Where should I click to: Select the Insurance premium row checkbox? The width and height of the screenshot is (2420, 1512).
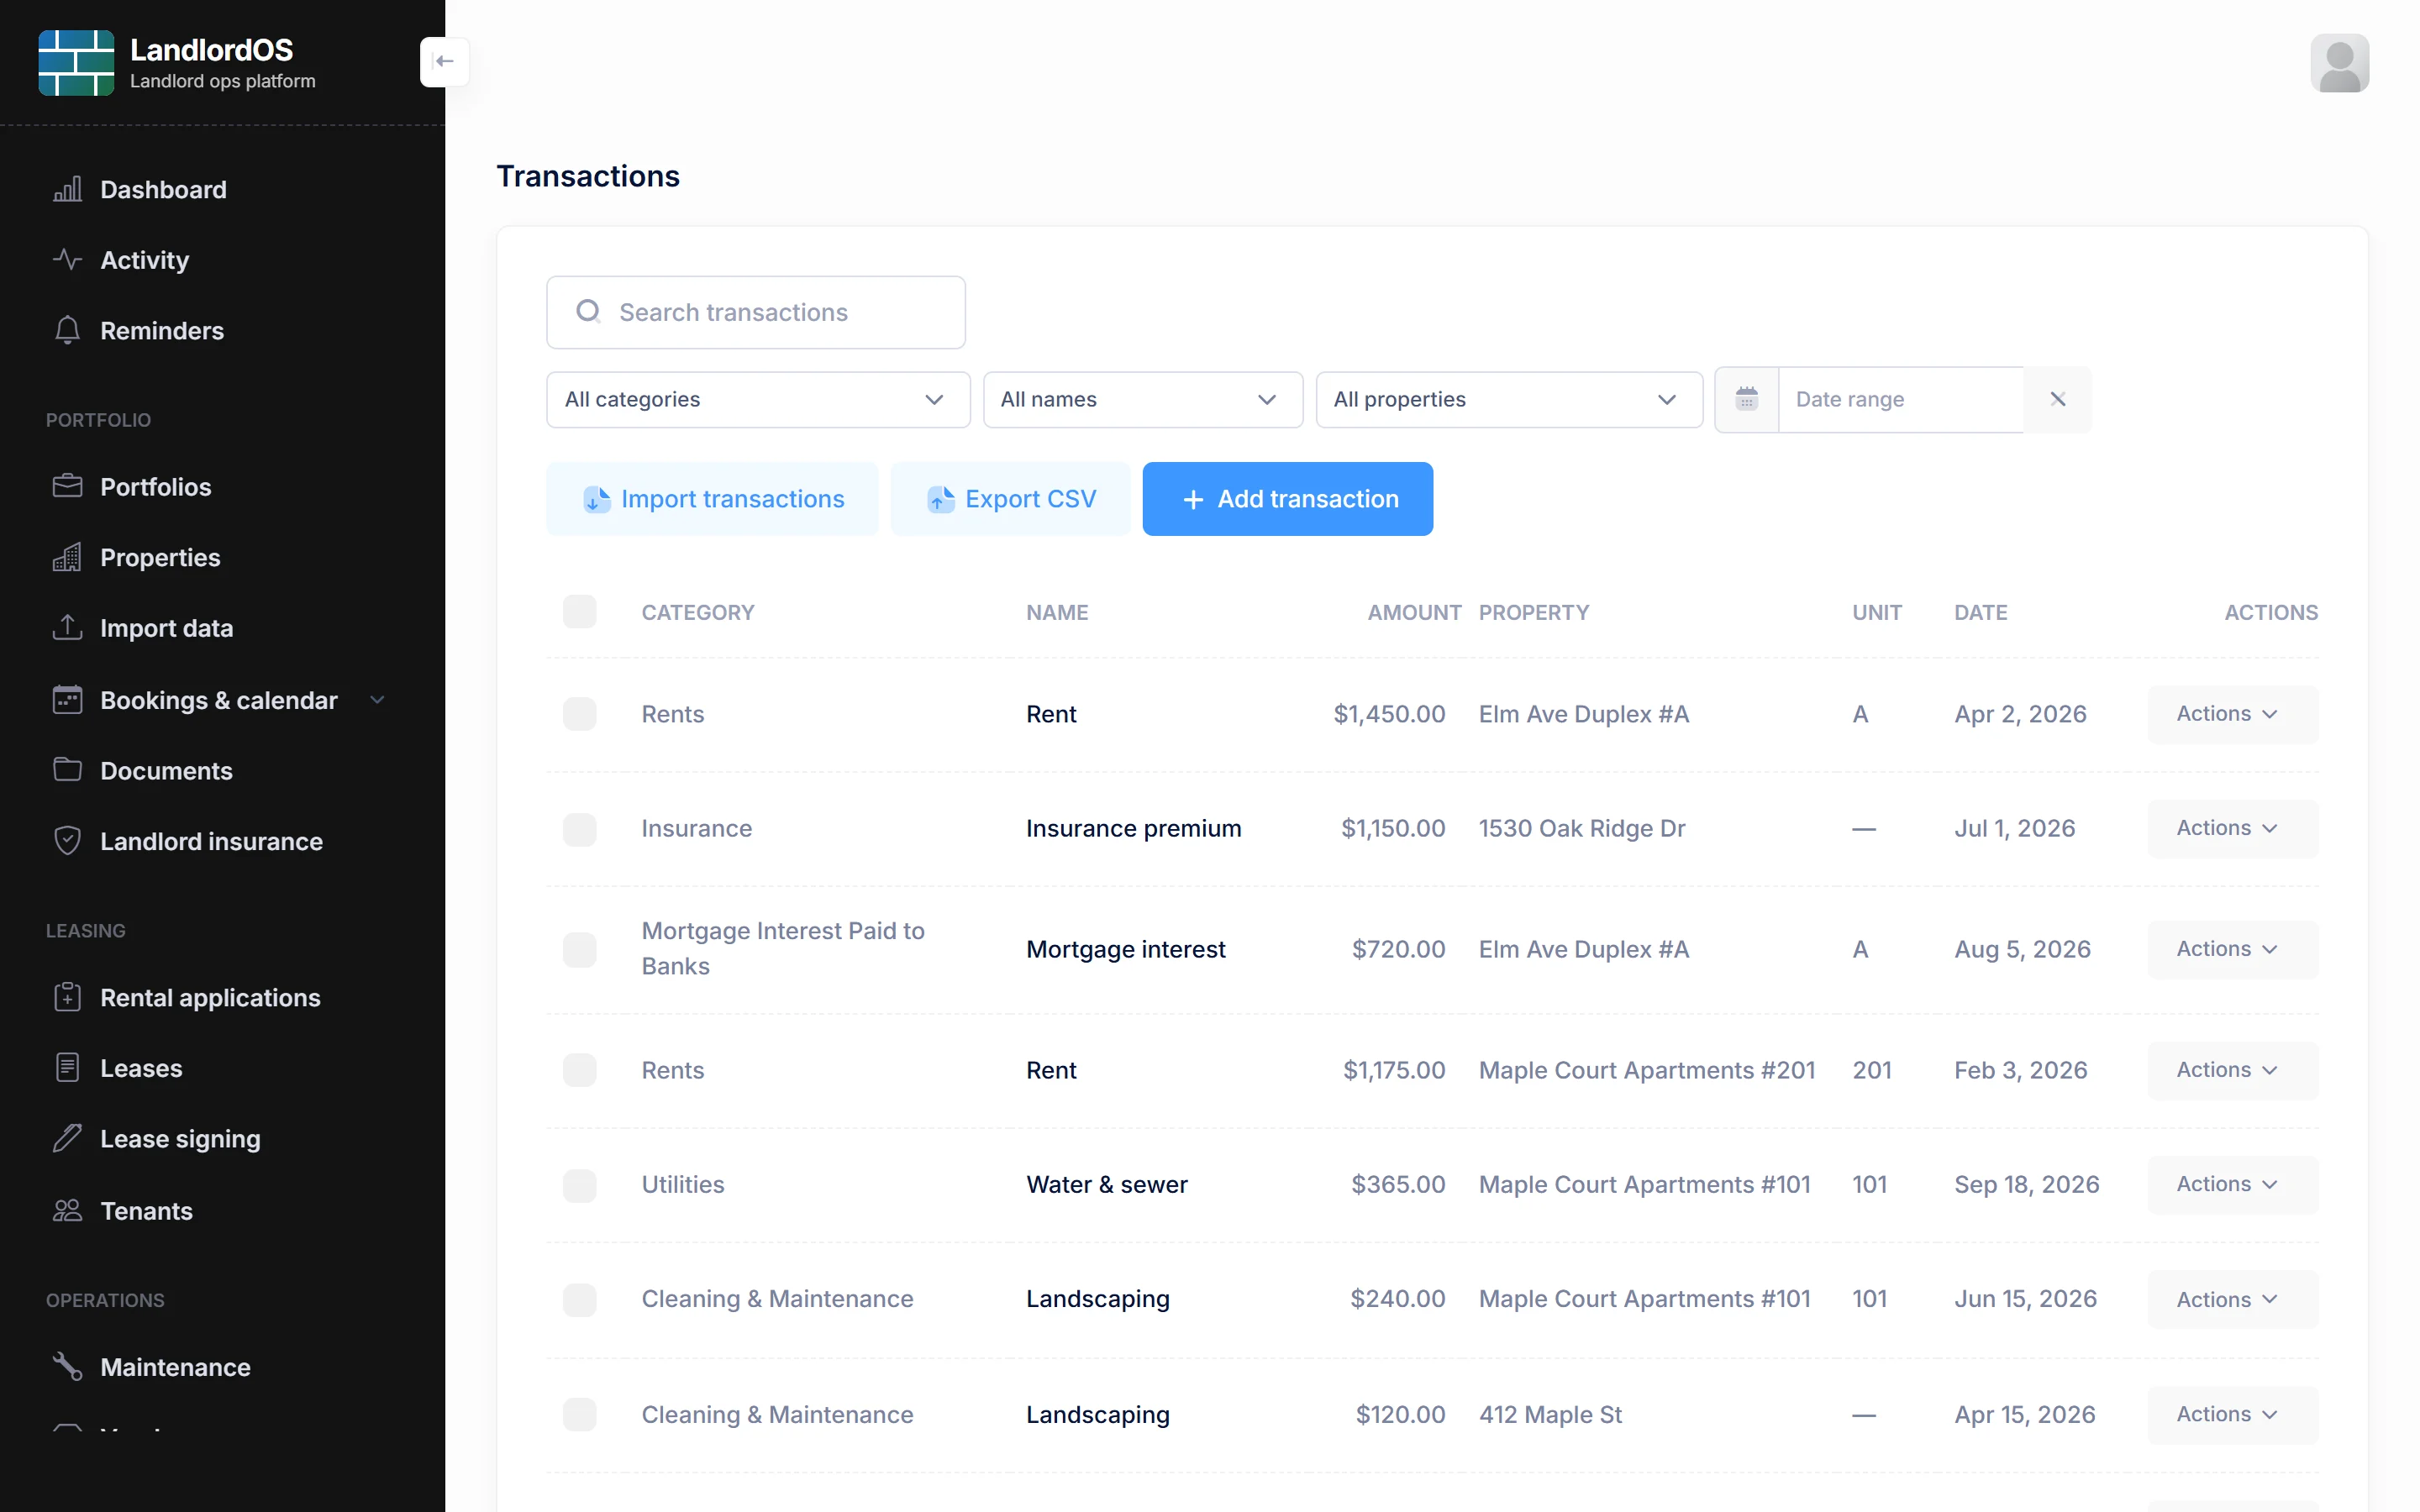click(x=579, y=829)
